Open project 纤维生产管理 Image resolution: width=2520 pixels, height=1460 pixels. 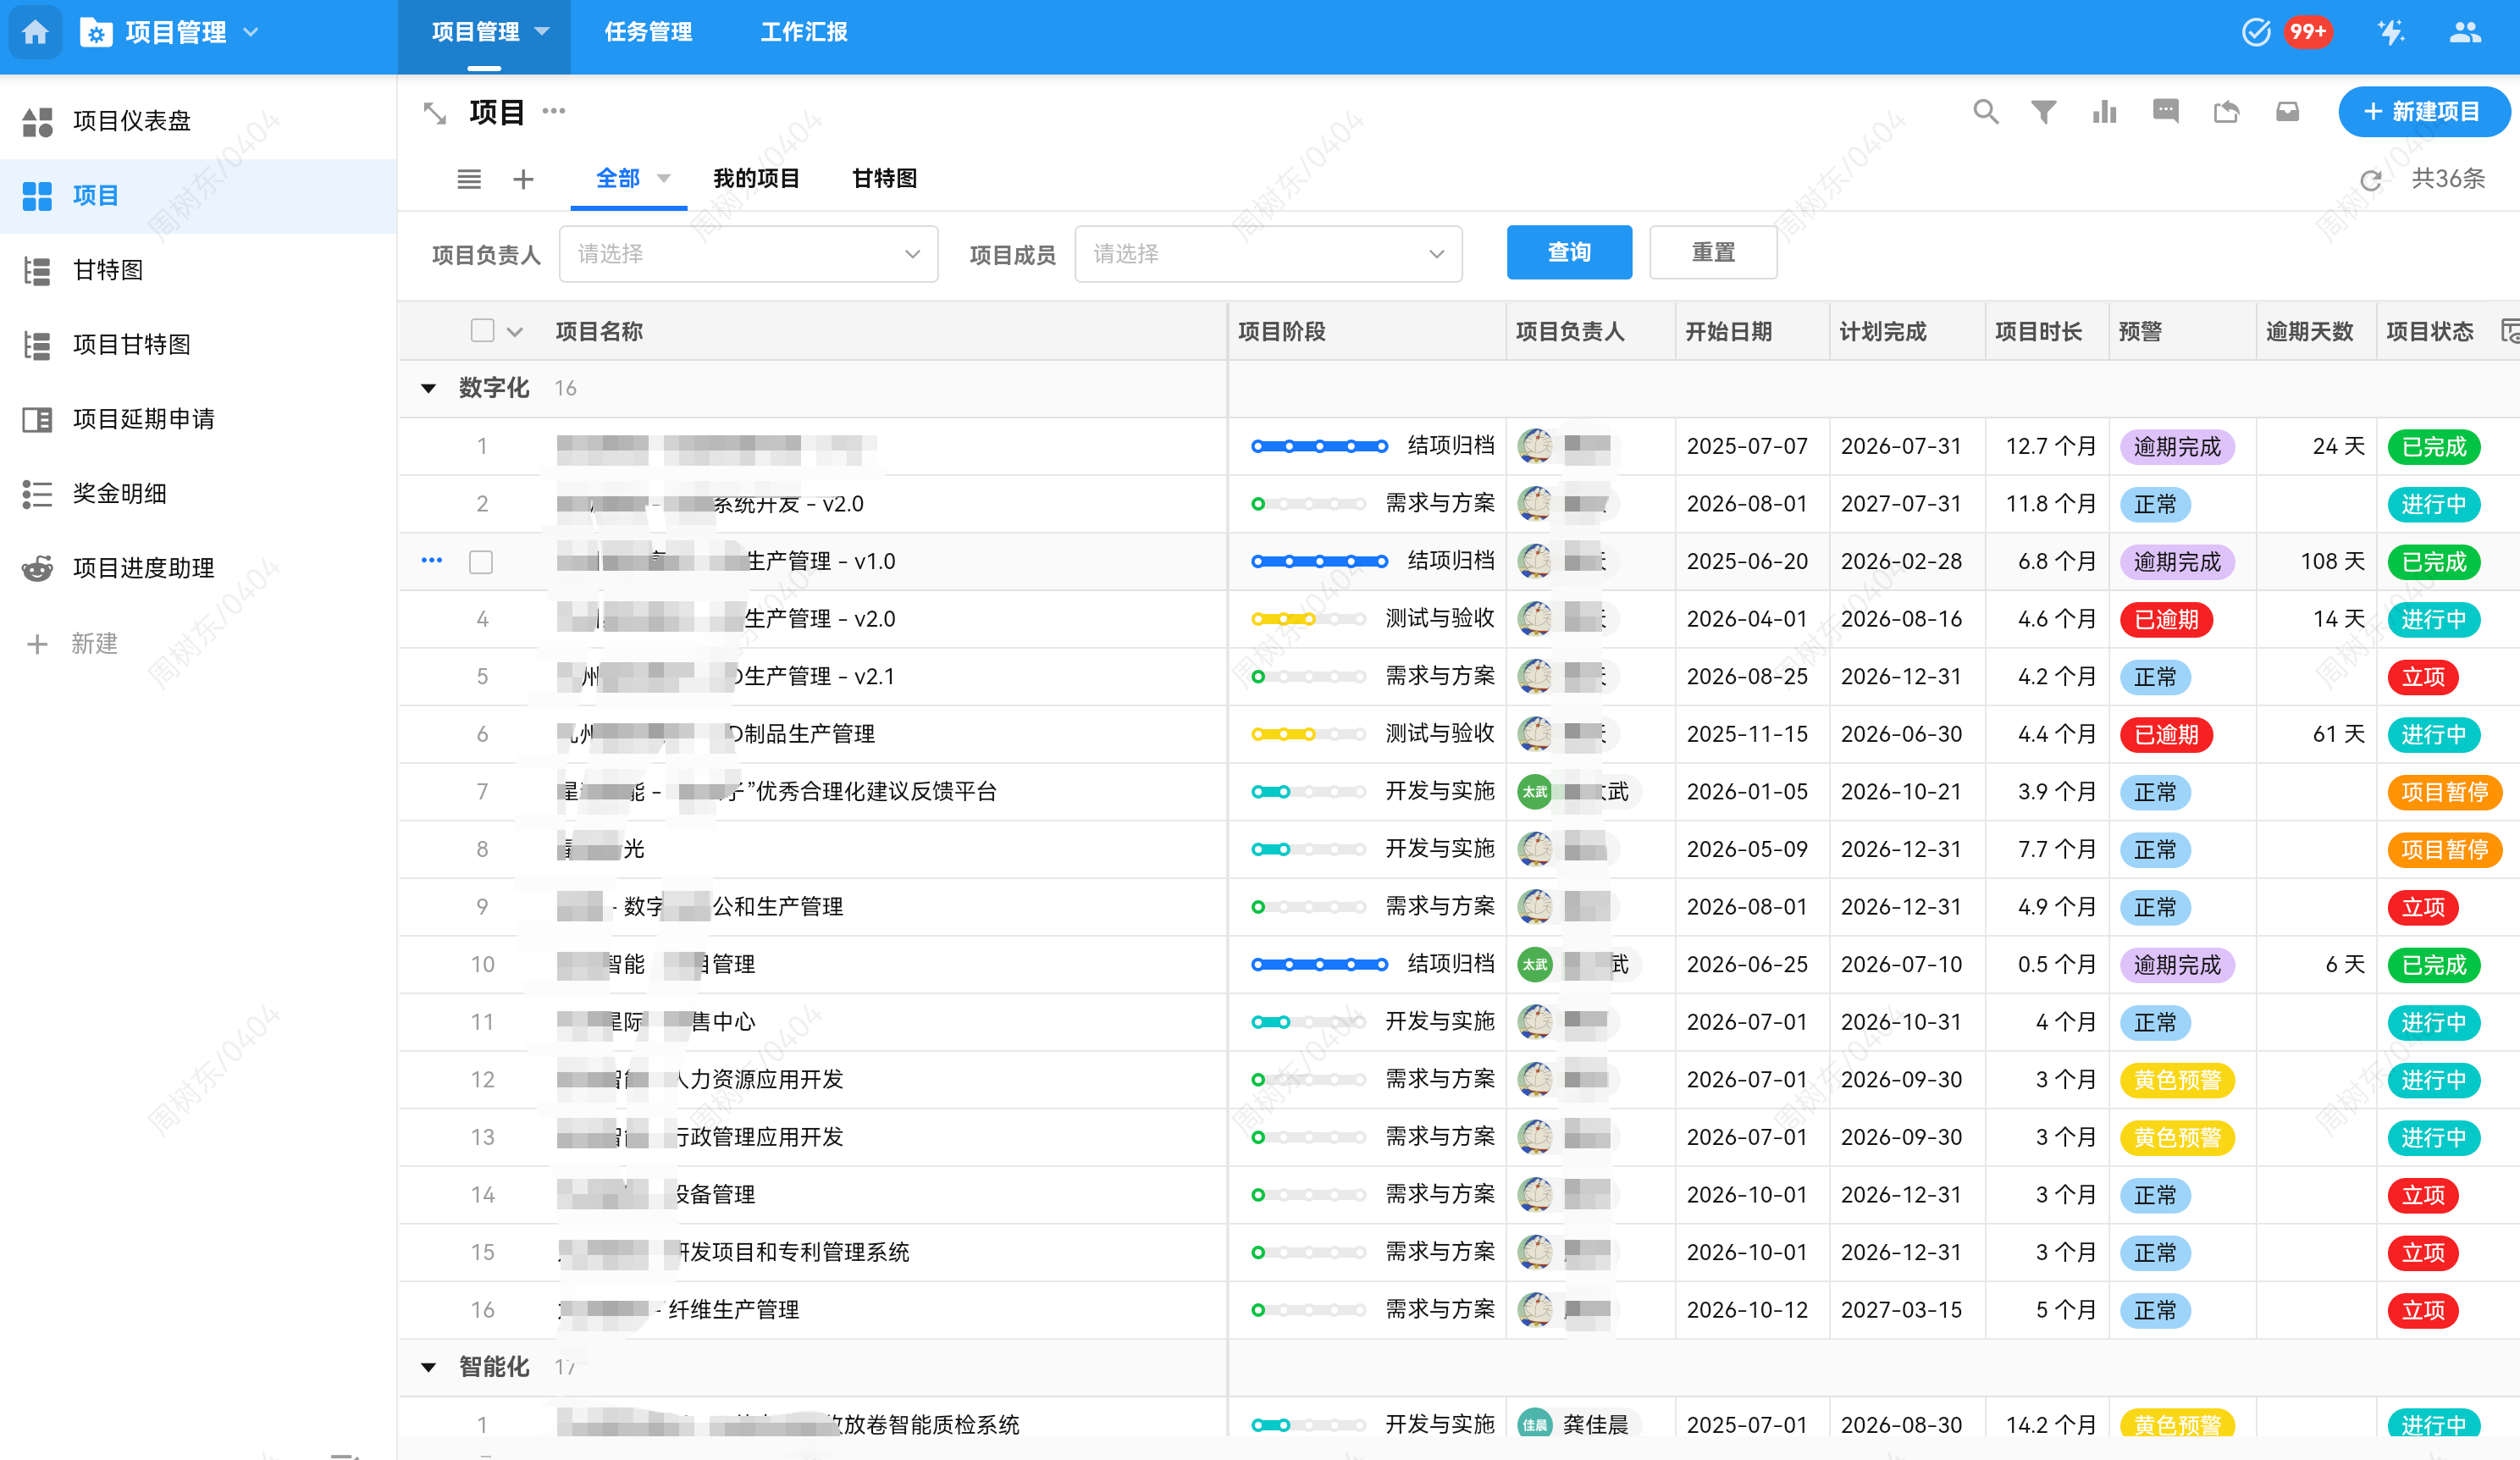(x=733, y=1310)
